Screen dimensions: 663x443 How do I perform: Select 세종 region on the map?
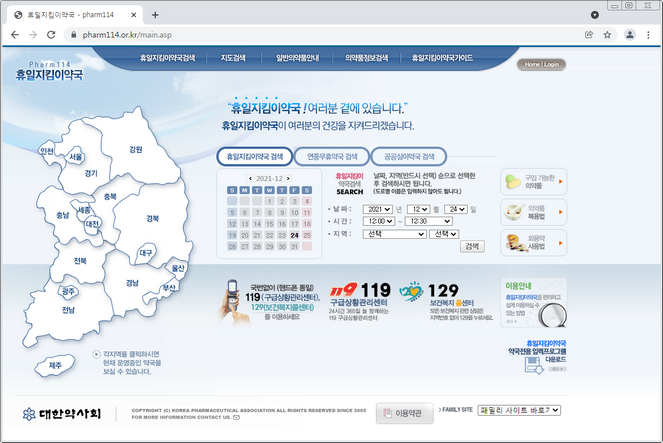click(x=83, y=210)
